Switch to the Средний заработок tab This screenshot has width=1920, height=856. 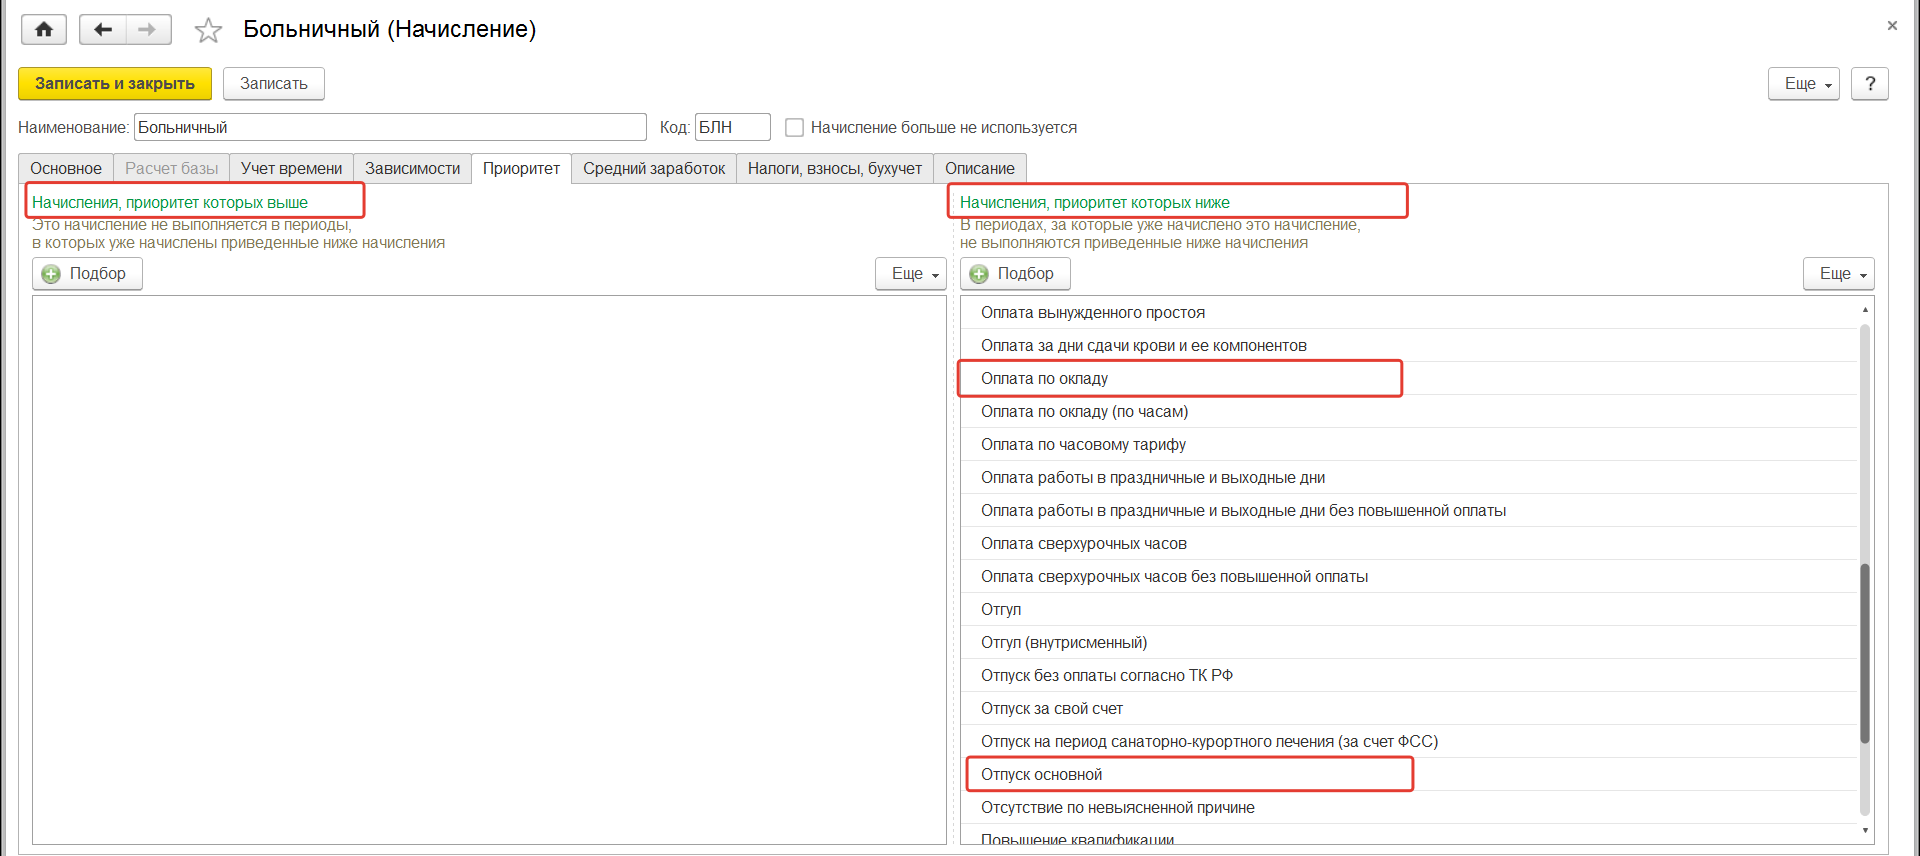[654, 168]
